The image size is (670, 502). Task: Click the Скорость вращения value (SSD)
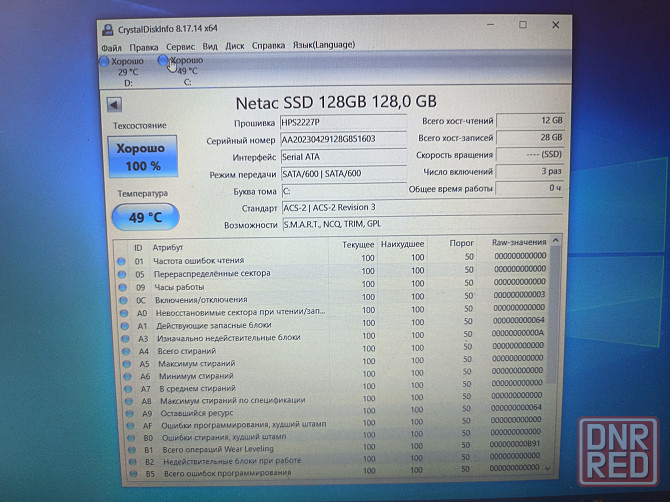[530, 154]
